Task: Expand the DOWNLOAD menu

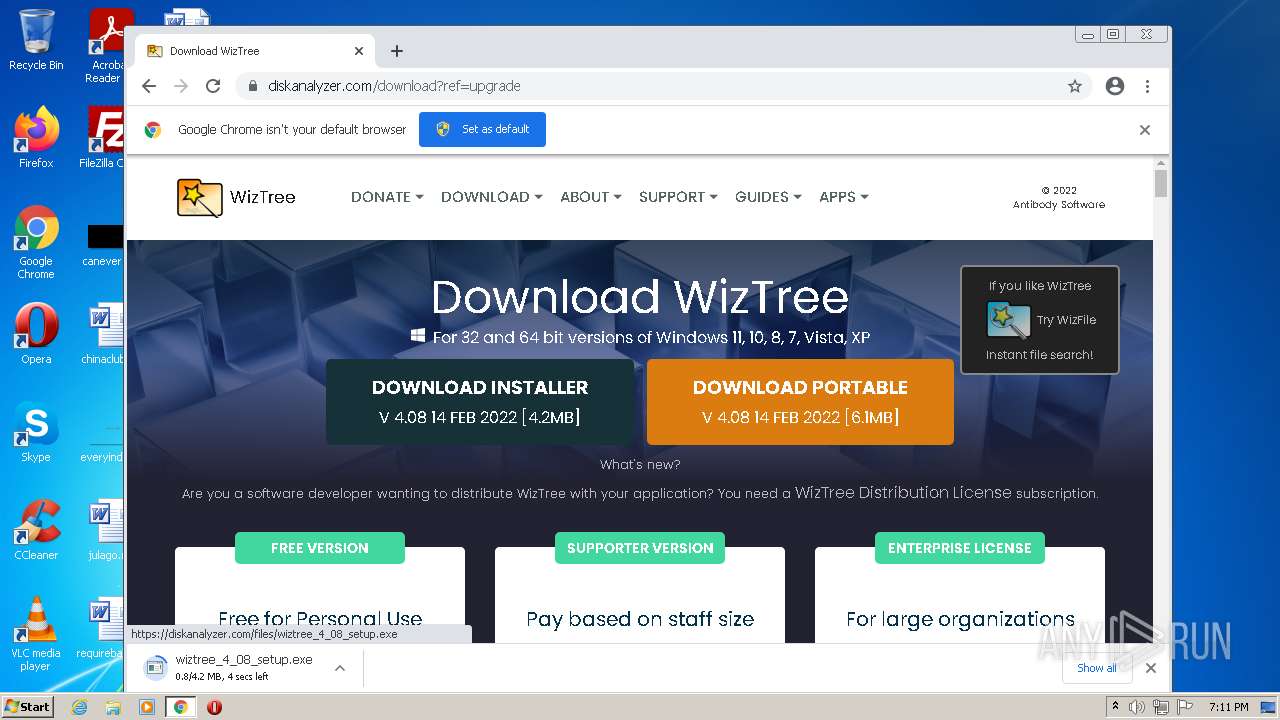Action: (491, 197)
